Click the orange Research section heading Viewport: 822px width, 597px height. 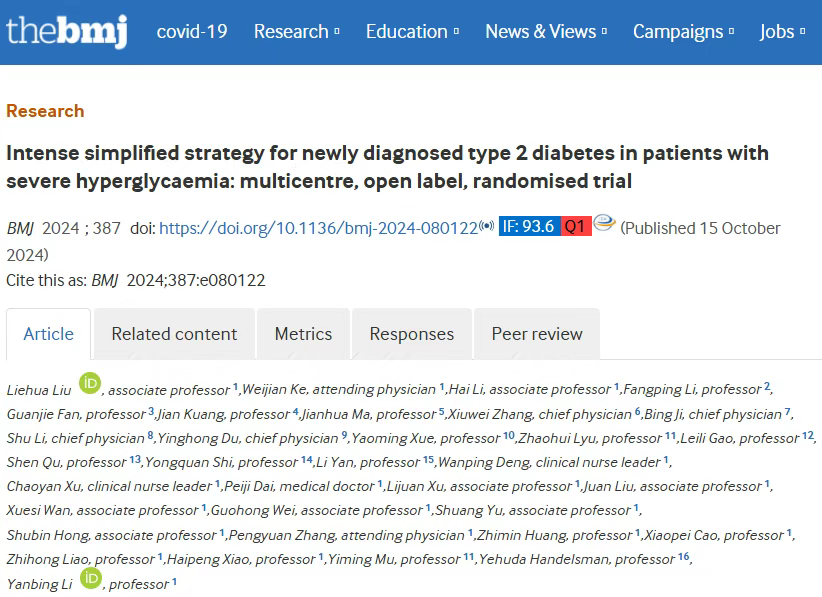tap(45, 111)
